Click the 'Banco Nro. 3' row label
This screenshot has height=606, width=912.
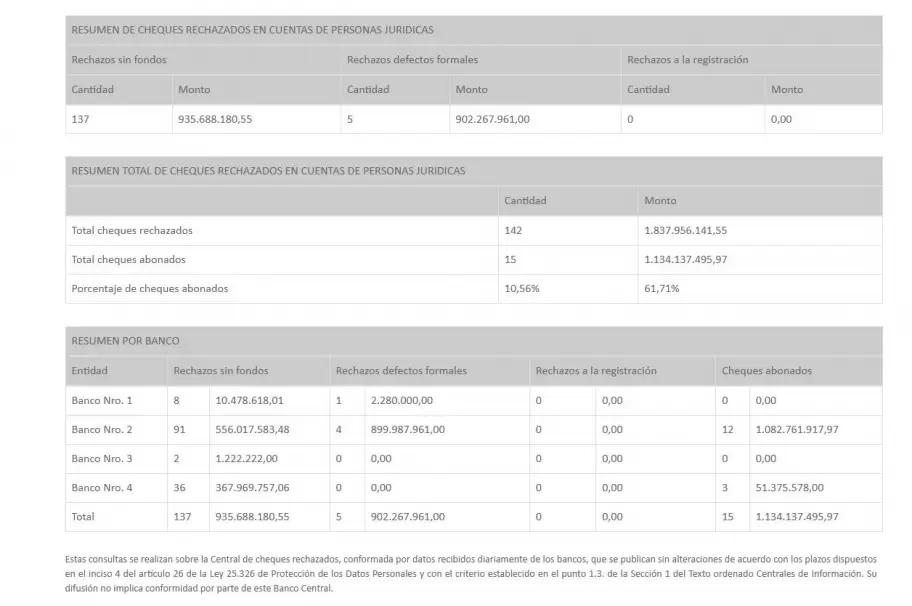(102, 458)
